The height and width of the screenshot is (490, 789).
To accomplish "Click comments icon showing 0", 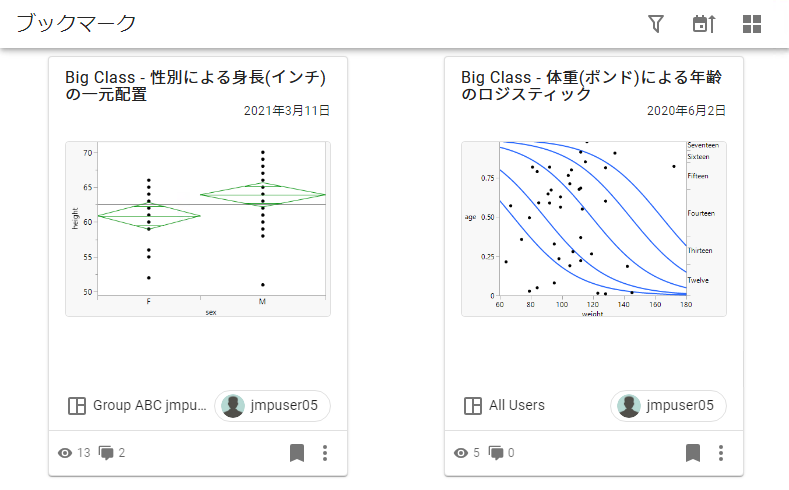I will click(x=496, y=453).
